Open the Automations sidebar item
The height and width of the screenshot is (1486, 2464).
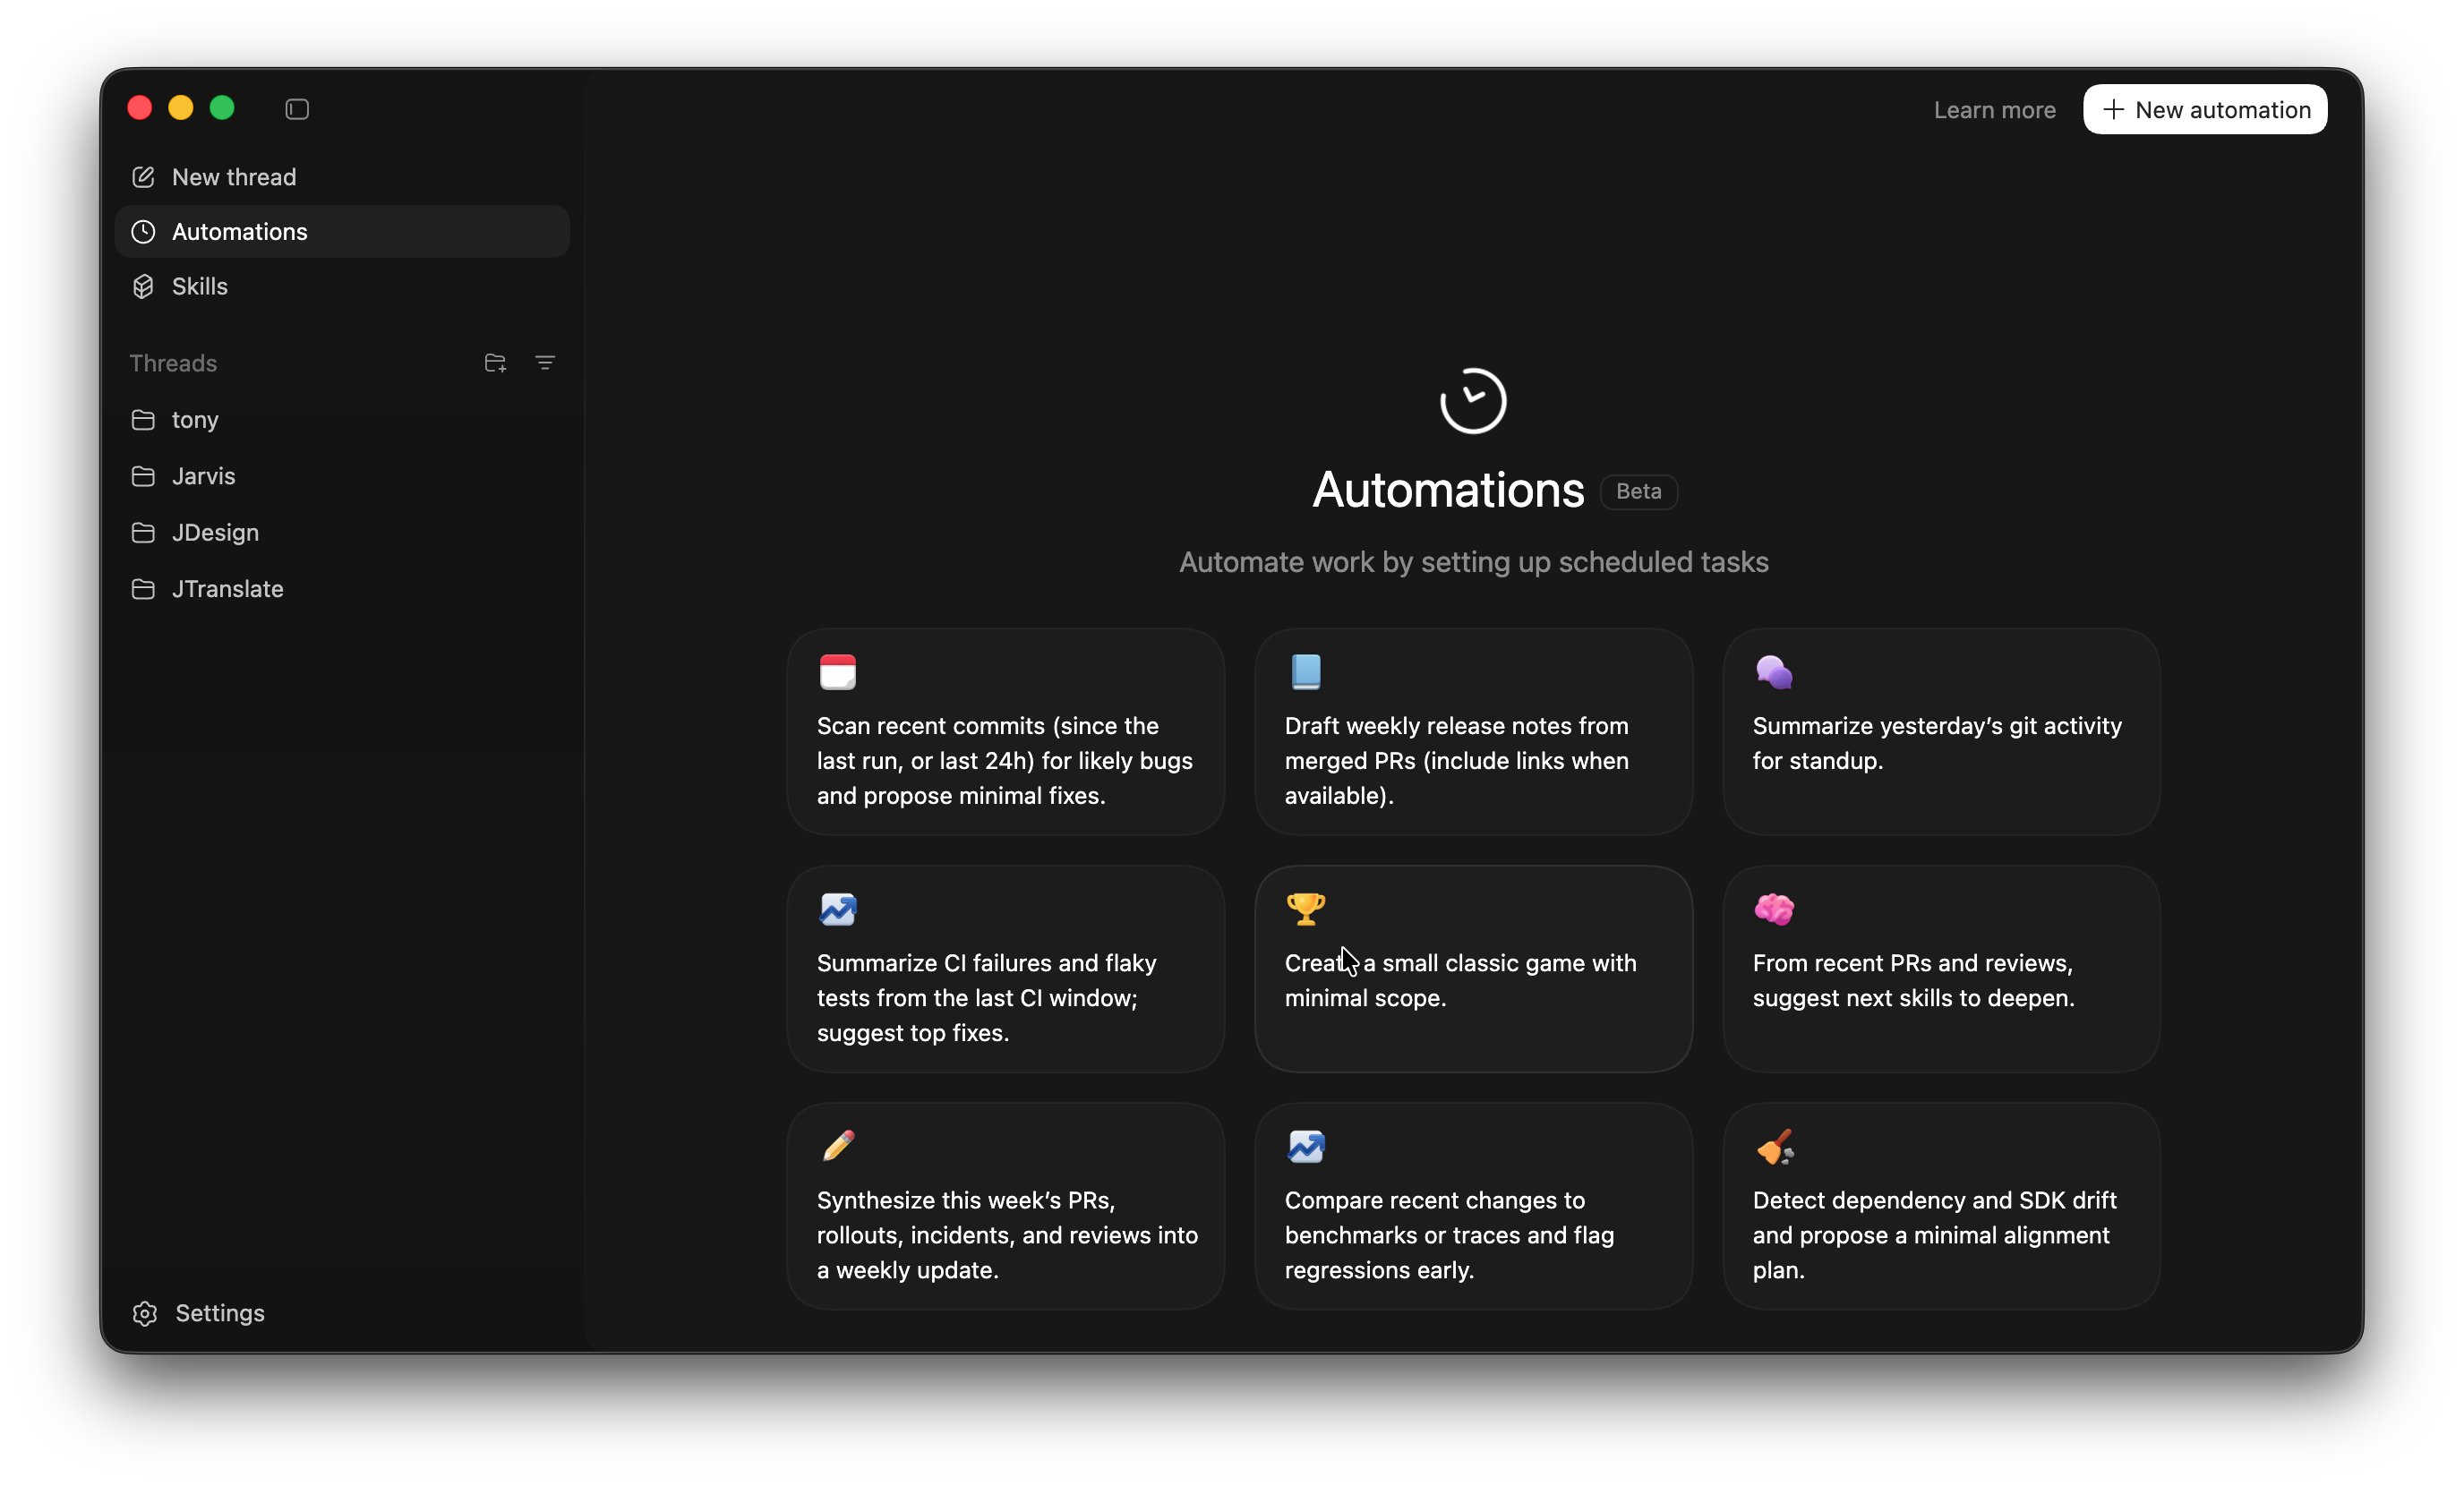tap(240, 232)
